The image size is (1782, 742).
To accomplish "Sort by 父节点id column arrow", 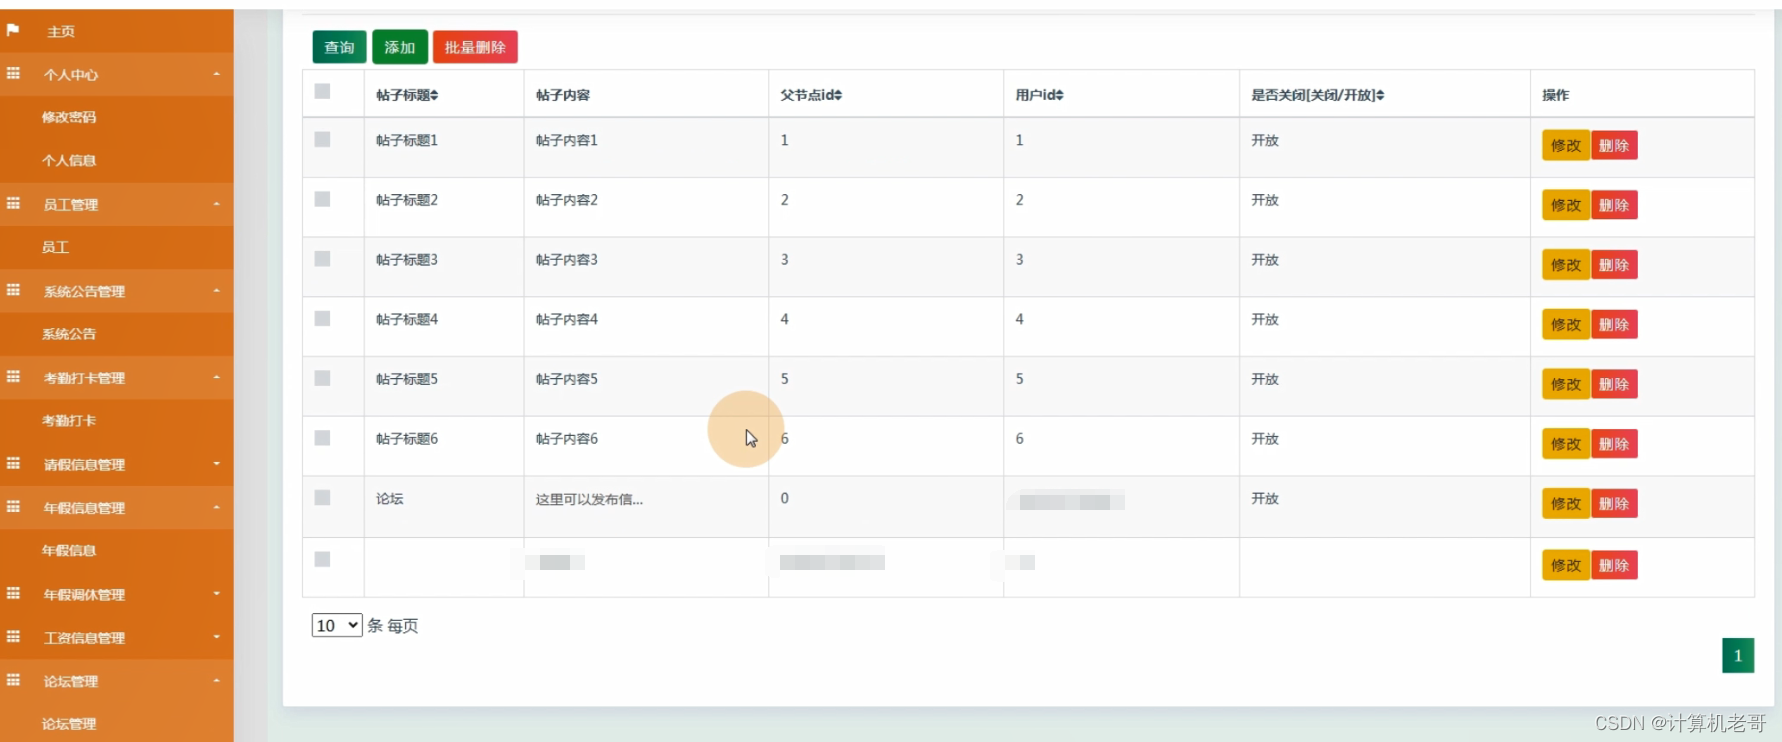I will [838, 95].
